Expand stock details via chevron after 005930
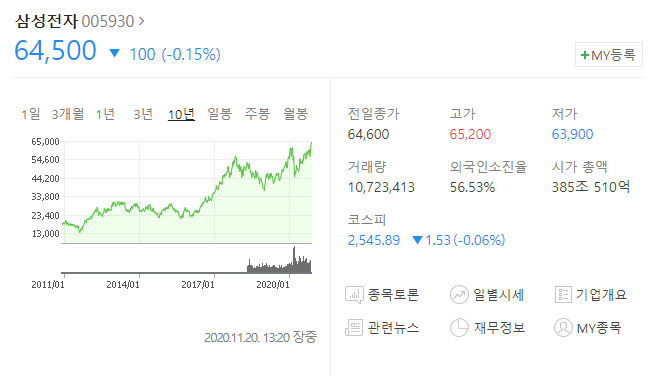 tap(141, 21)
